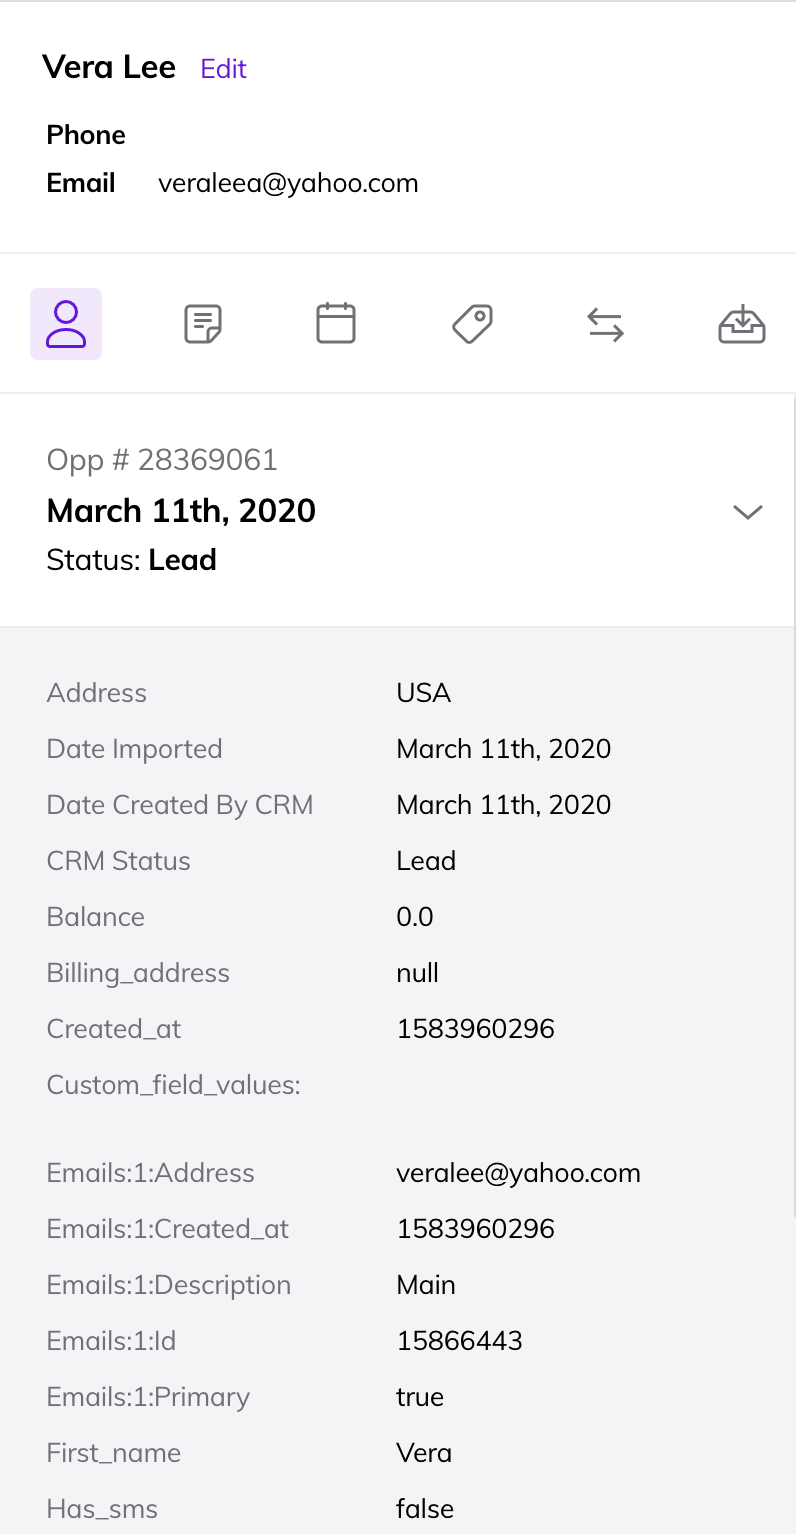Open the calendar icon tab
The height and width of the screenshot is (1534, 796).
[336, 324]
